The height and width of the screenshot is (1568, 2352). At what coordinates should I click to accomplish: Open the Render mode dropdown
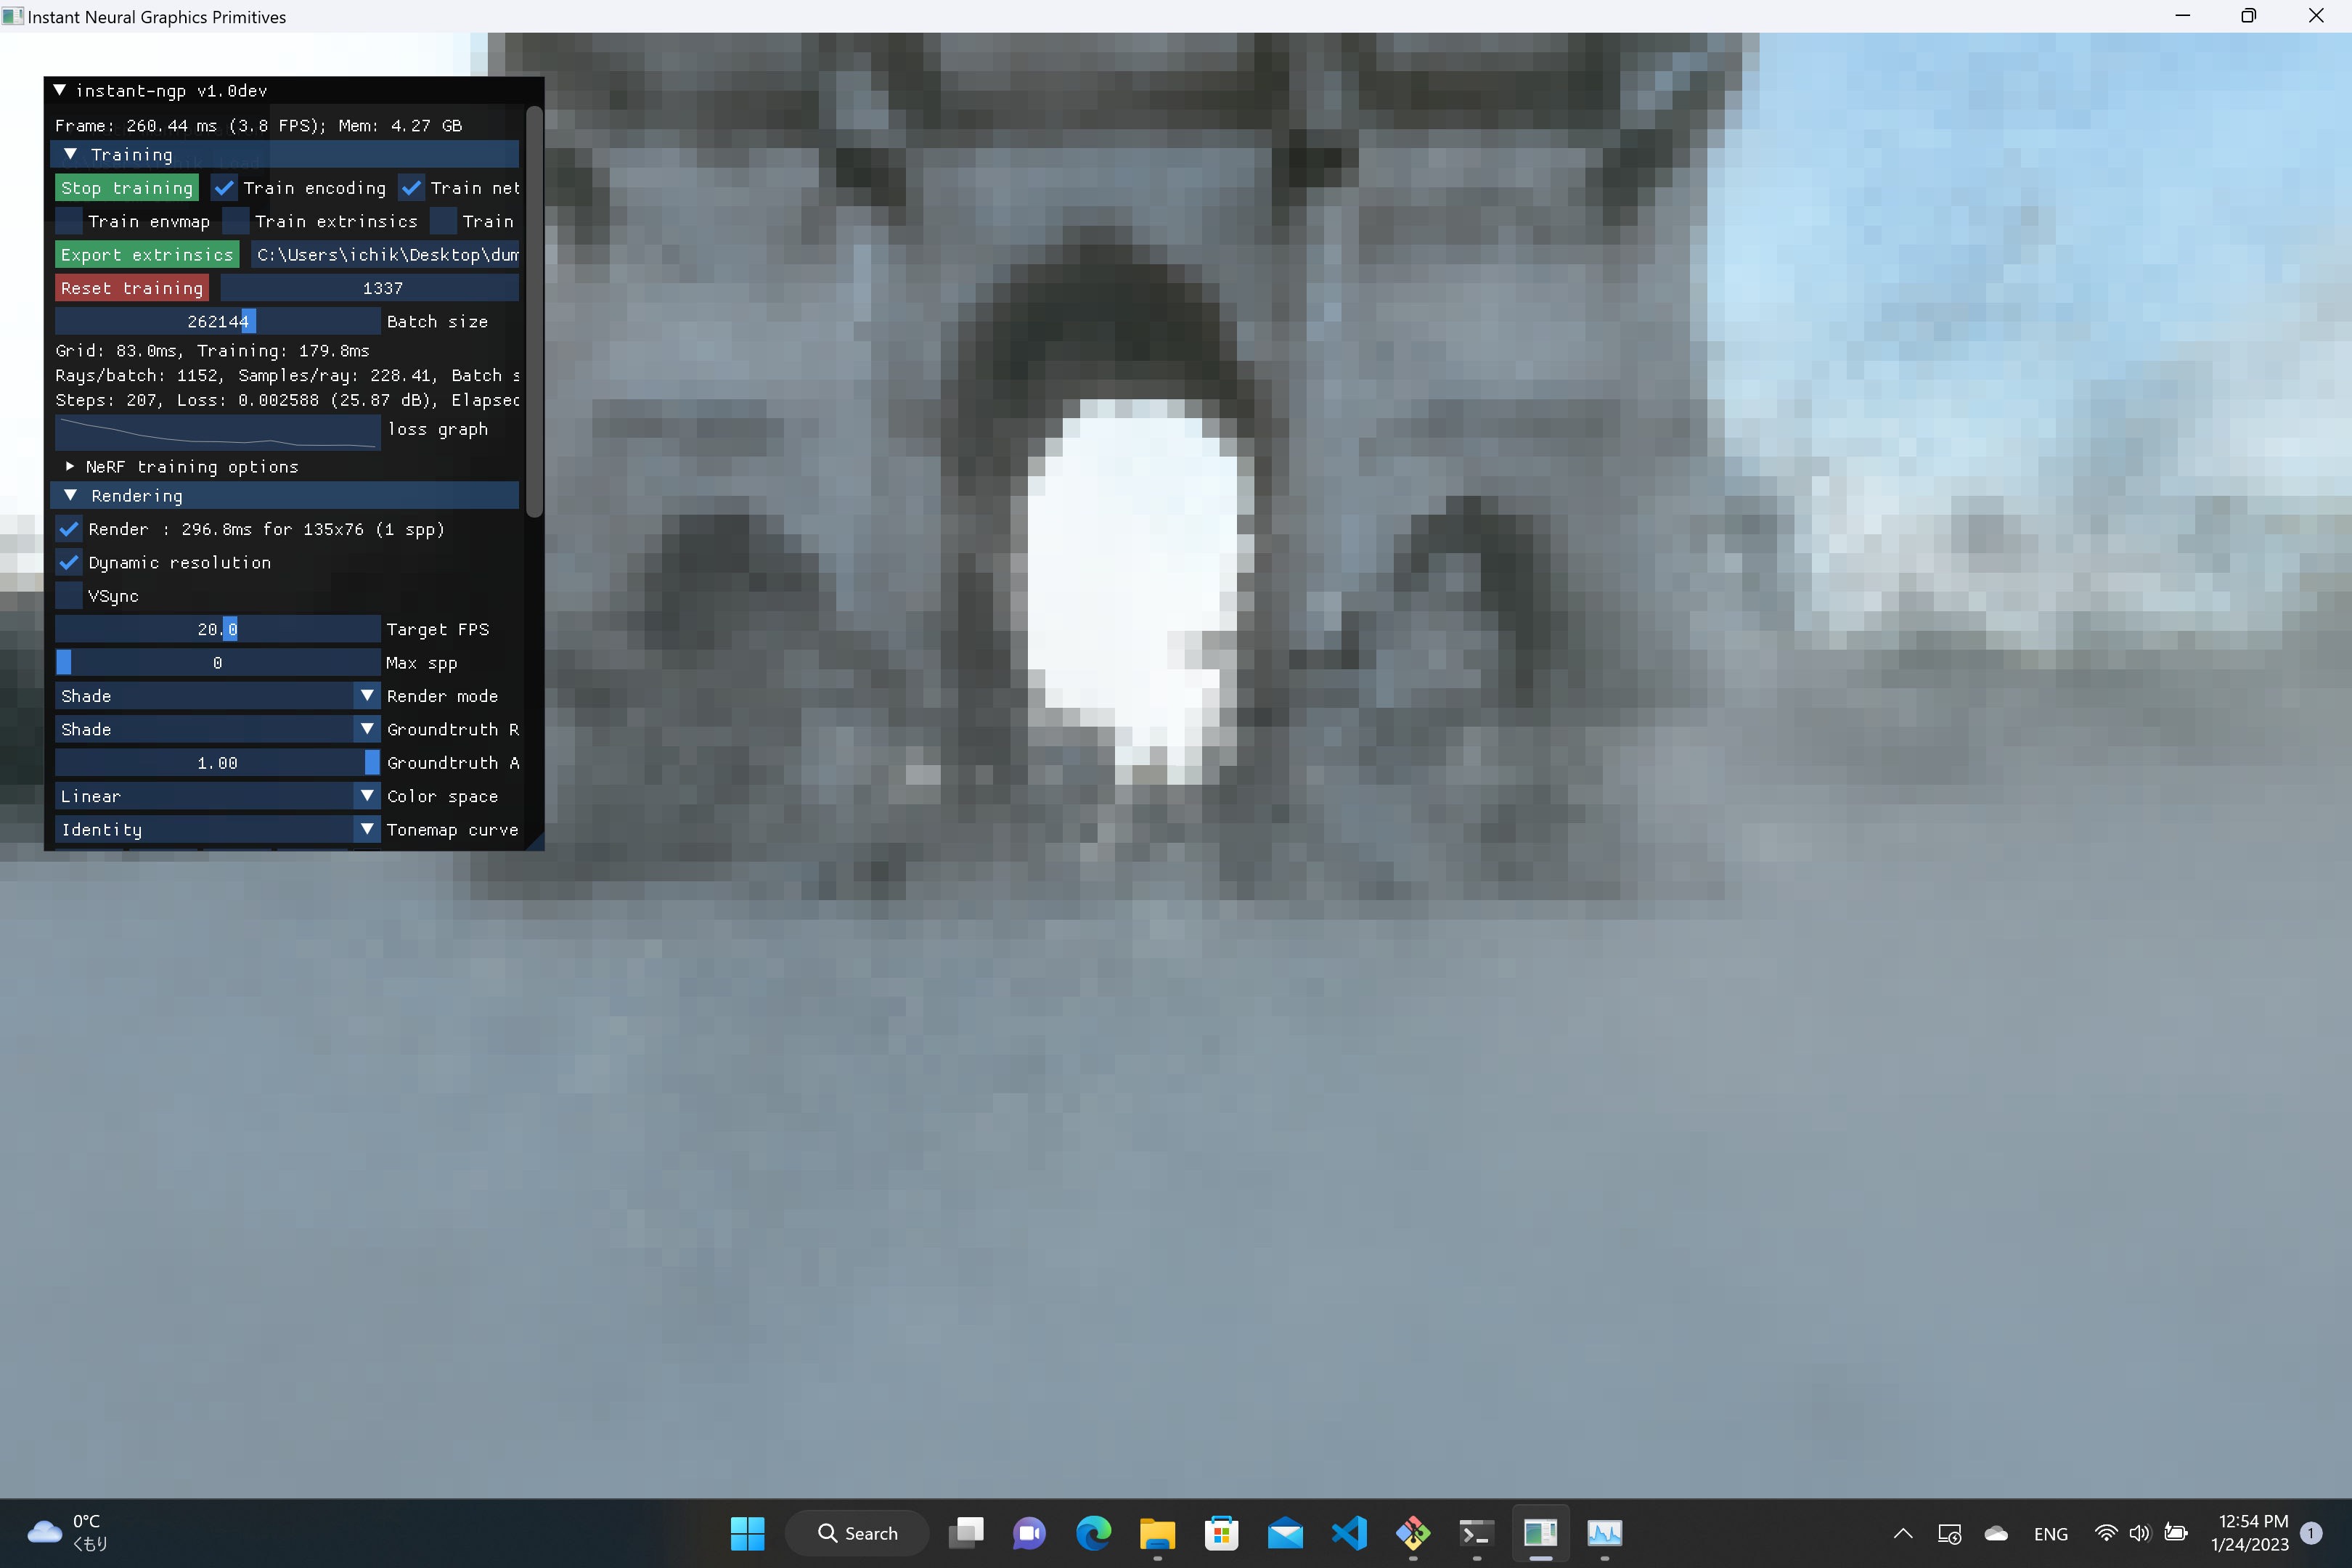click(x=217, y=696)
